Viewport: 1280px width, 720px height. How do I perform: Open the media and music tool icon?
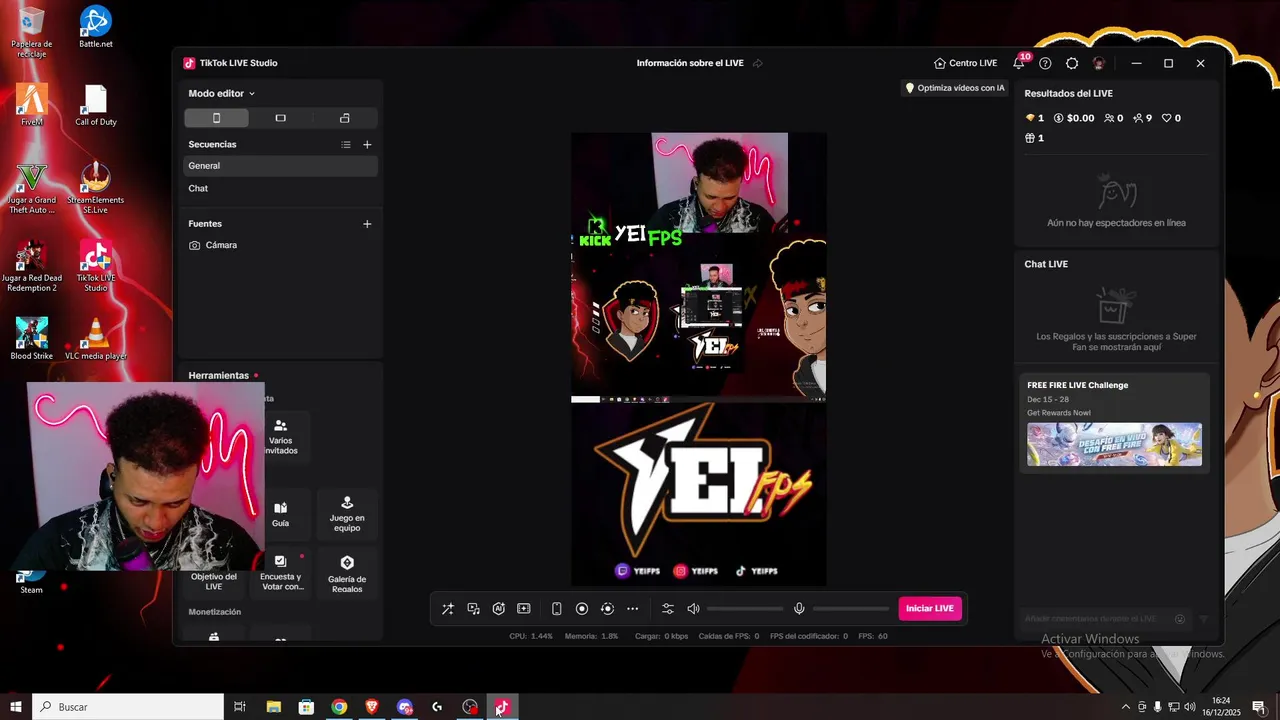pos(473,609)
